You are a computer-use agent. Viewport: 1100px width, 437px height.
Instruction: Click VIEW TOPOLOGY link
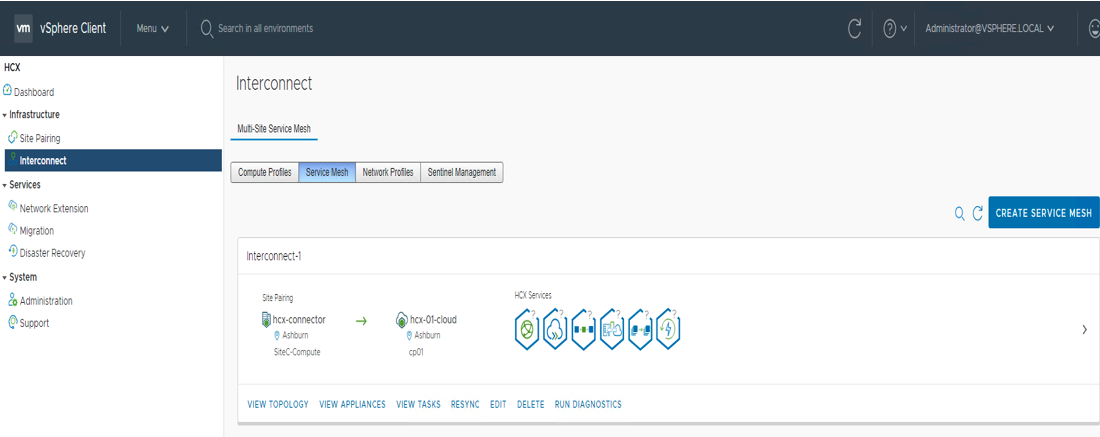[x=278, y=404]
